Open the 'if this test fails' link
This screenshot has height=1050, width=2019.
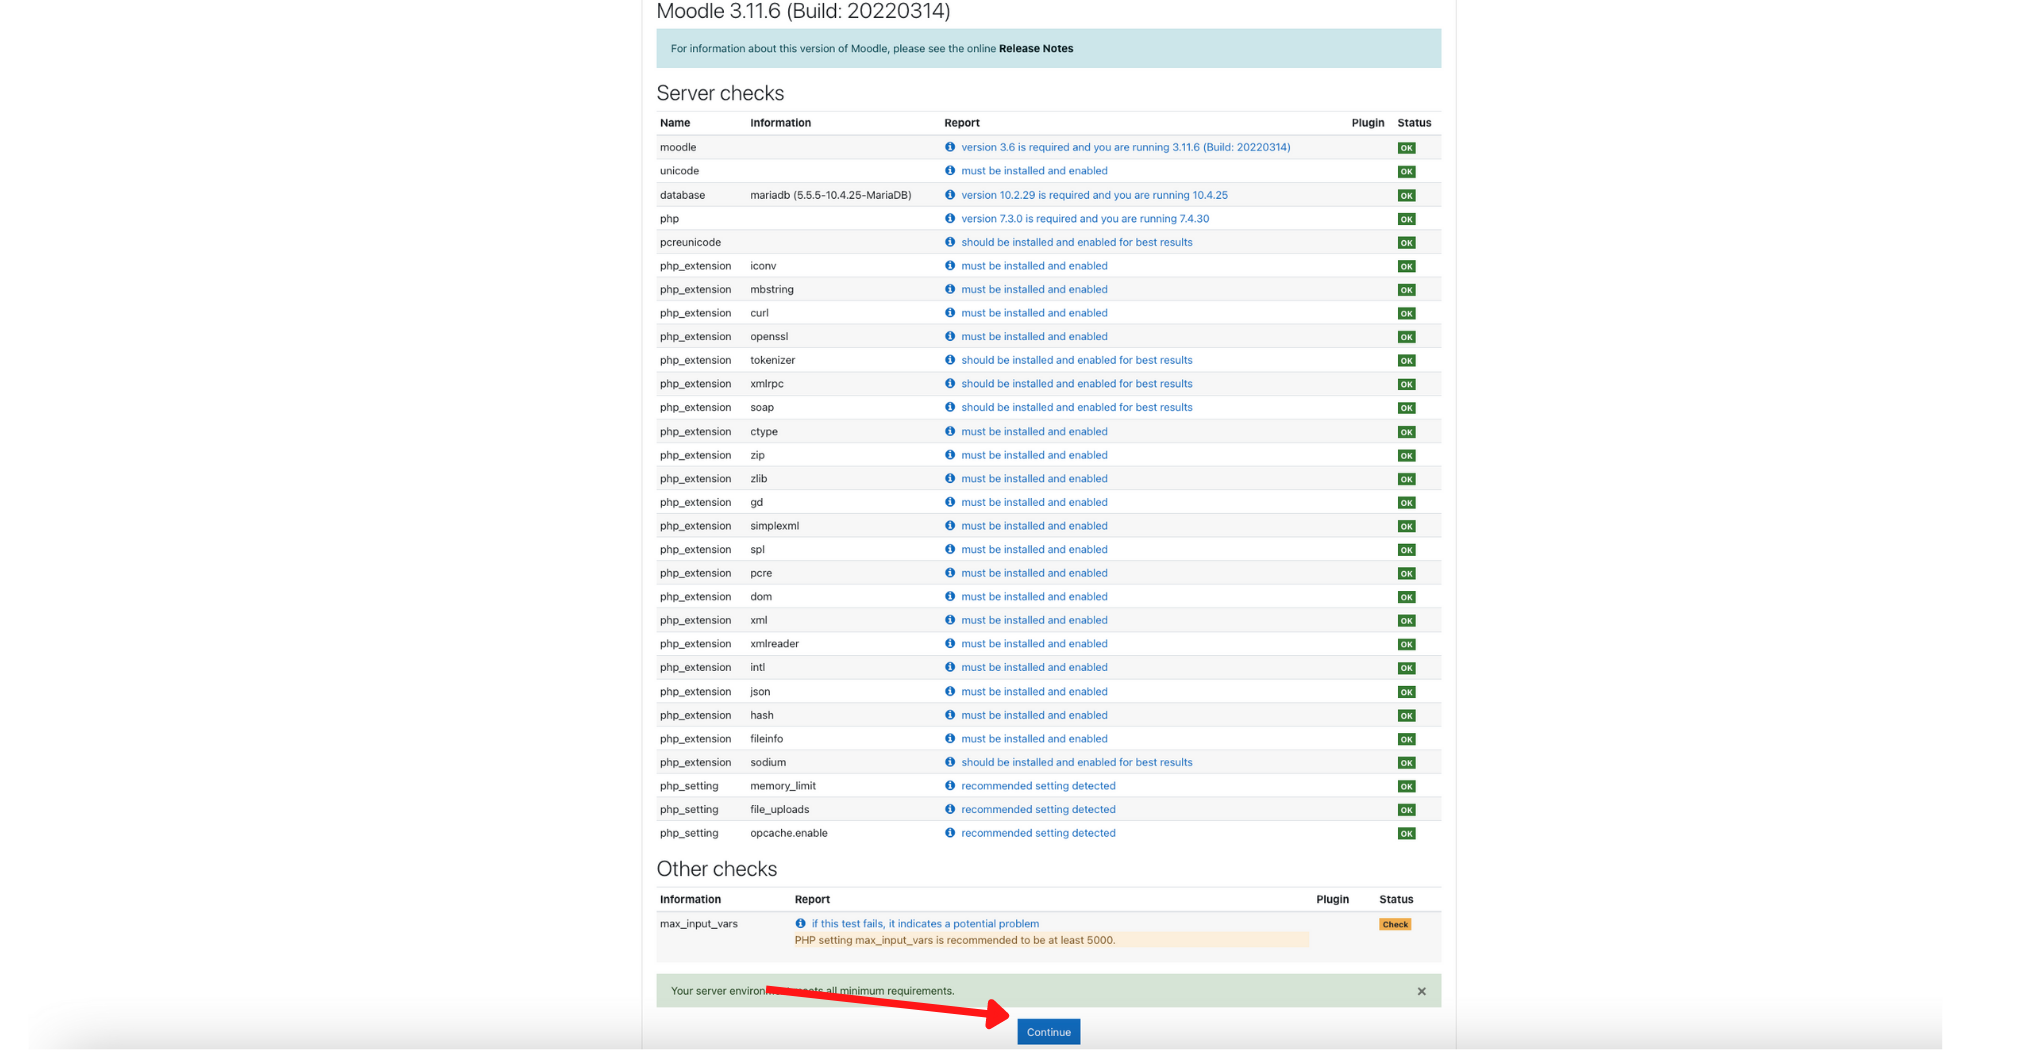point(925,923)
